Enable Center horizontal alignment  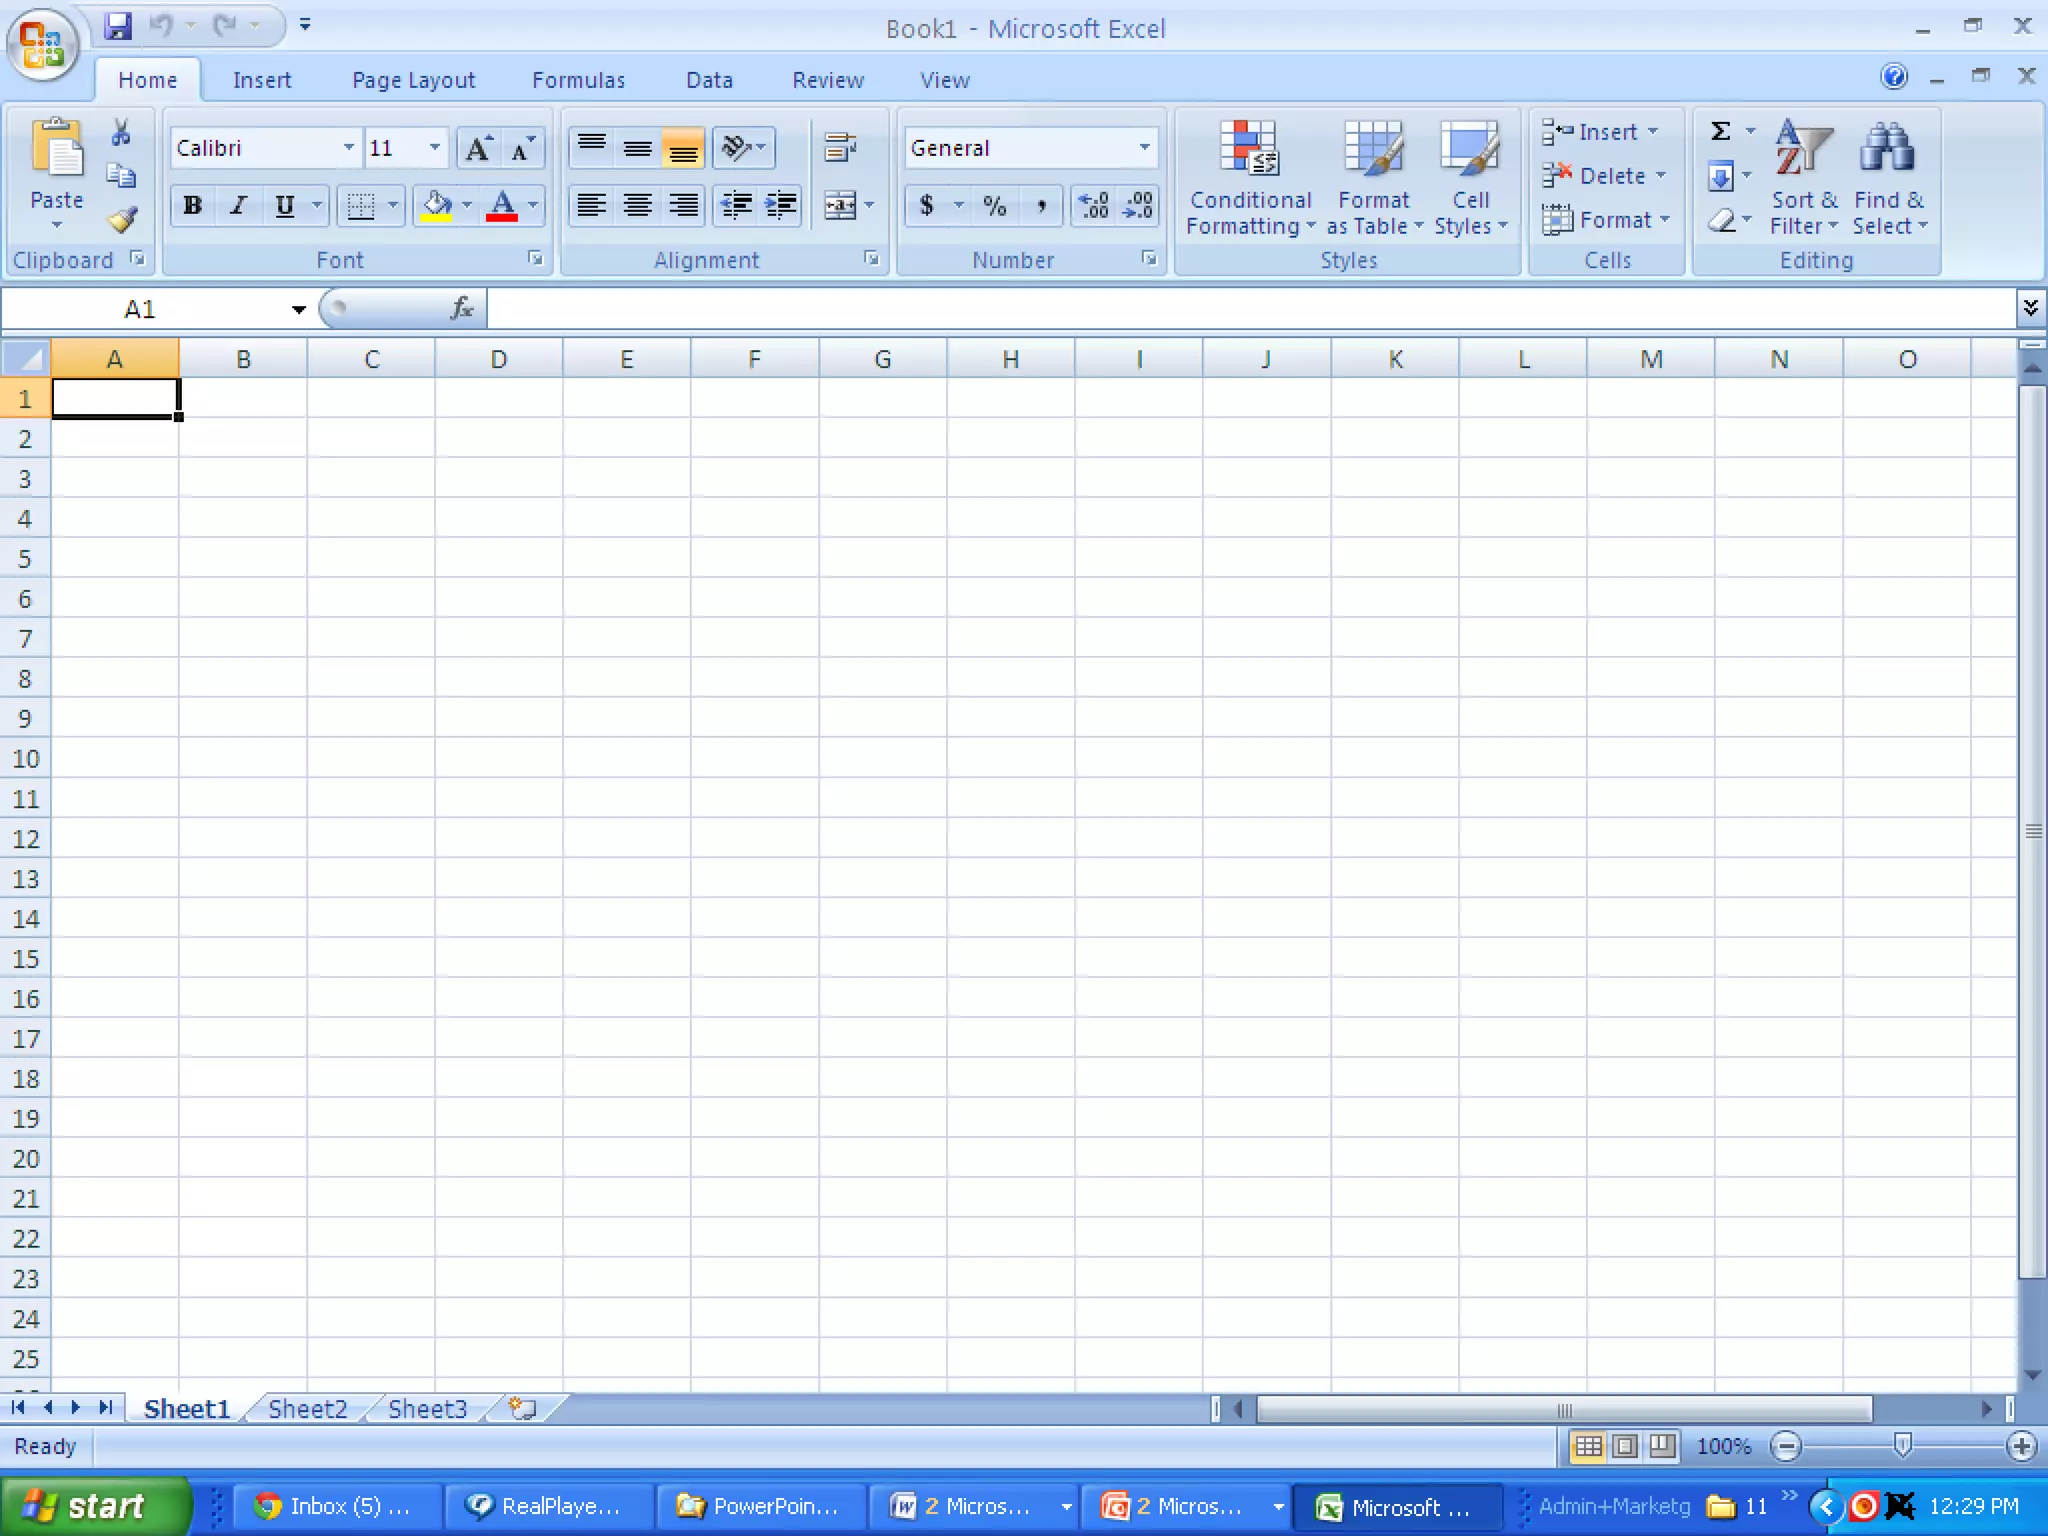click(637, 206)
